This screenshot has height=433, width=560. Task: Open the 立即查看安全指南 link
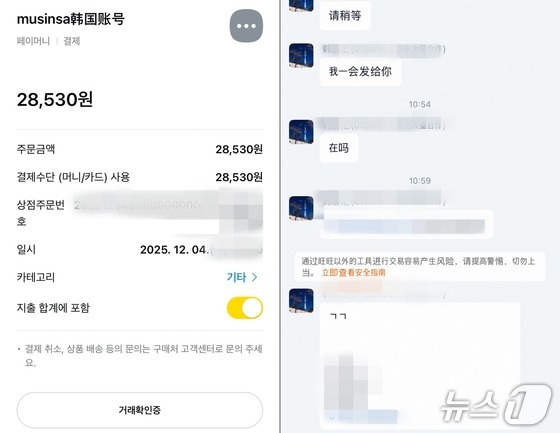coord(354,273)
